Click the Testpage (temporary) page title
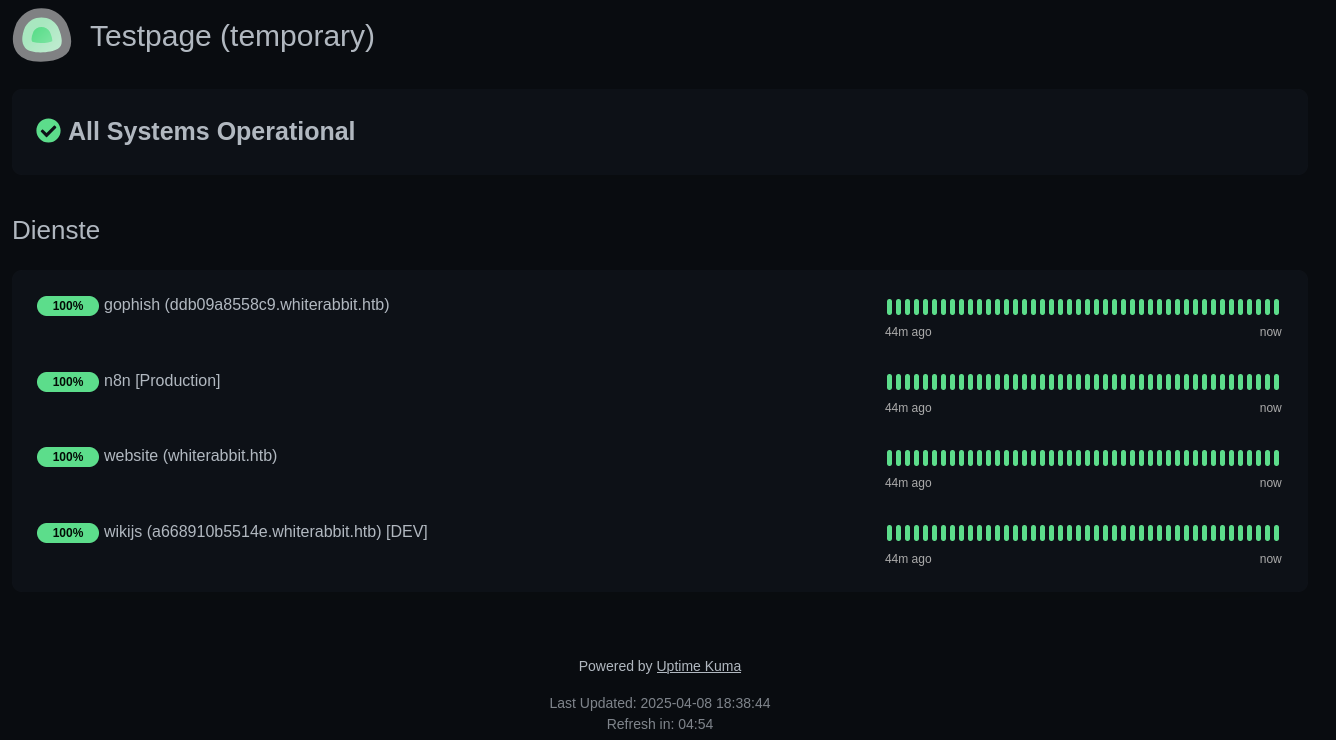Screen dimensions: 1336x740 (x=232, y=36)
